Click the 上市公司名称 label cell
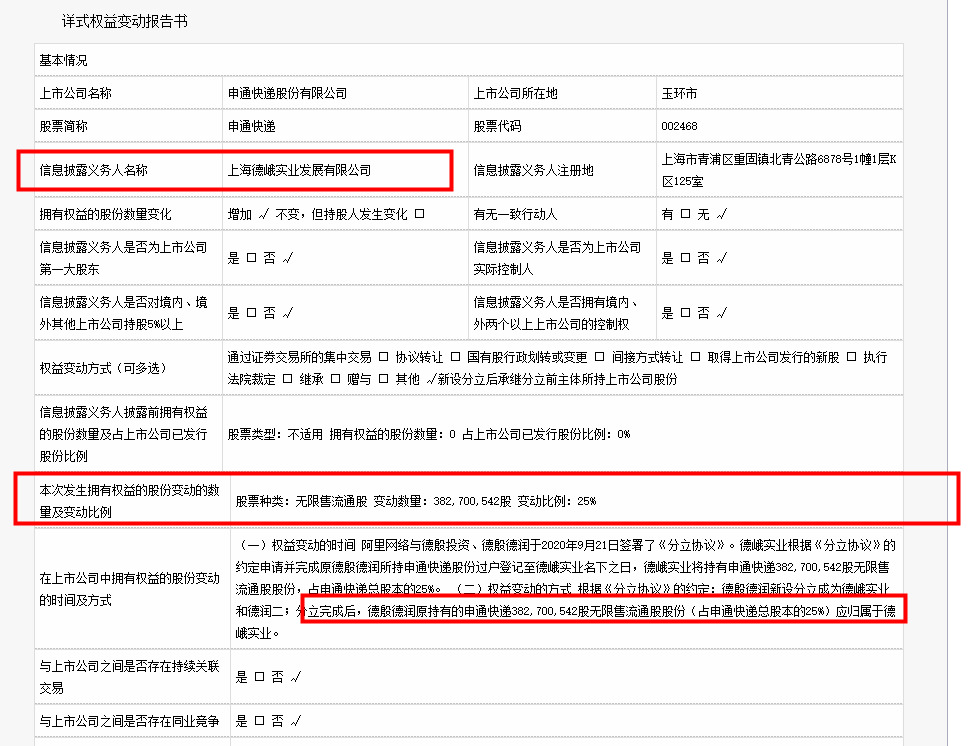Image resolution: width=974 pixels, height=746 pixels. pos(129,93)
